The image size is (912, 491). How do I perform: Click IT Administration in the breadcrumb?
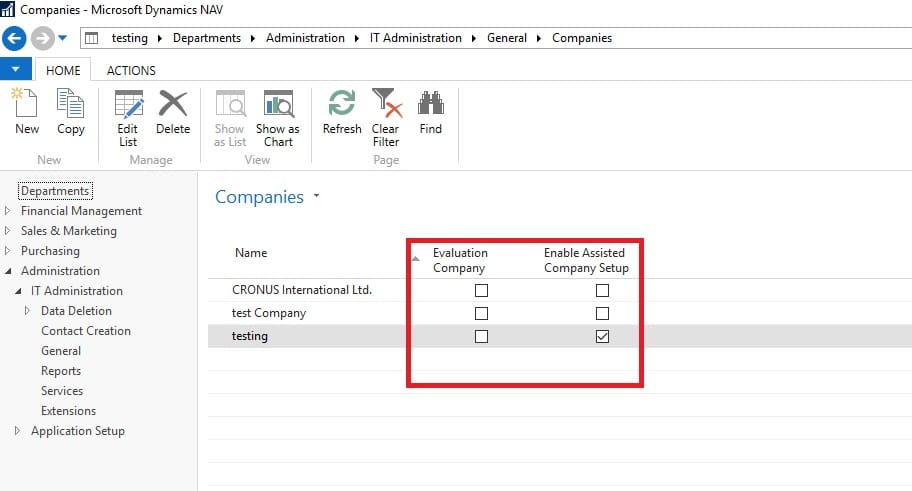point(415,38)
